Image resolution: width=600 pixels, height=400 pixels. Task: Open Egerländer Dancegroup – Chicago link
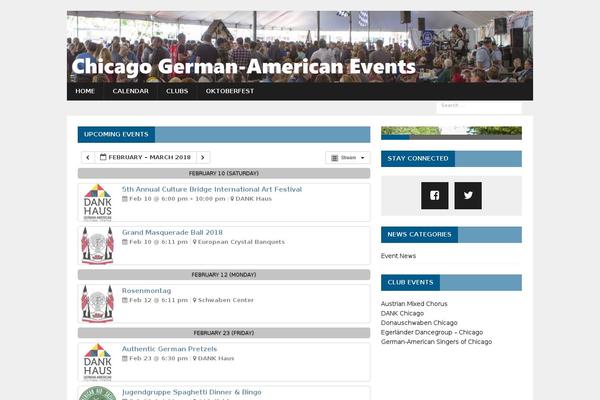pyautogui.click(x=432, y=332)
